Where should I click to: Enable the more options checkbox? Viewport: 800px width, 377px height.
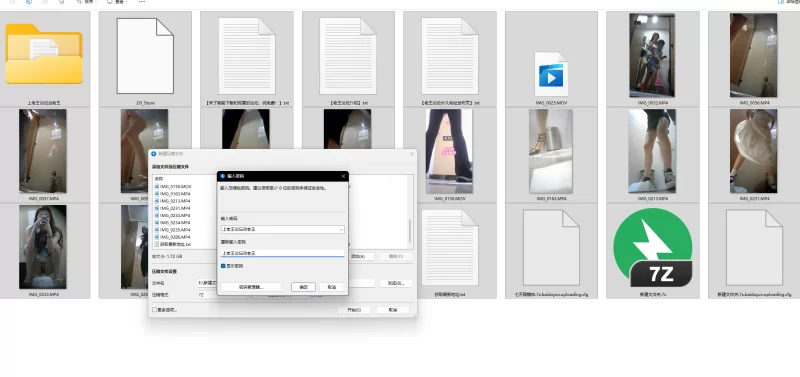[155, 310]
